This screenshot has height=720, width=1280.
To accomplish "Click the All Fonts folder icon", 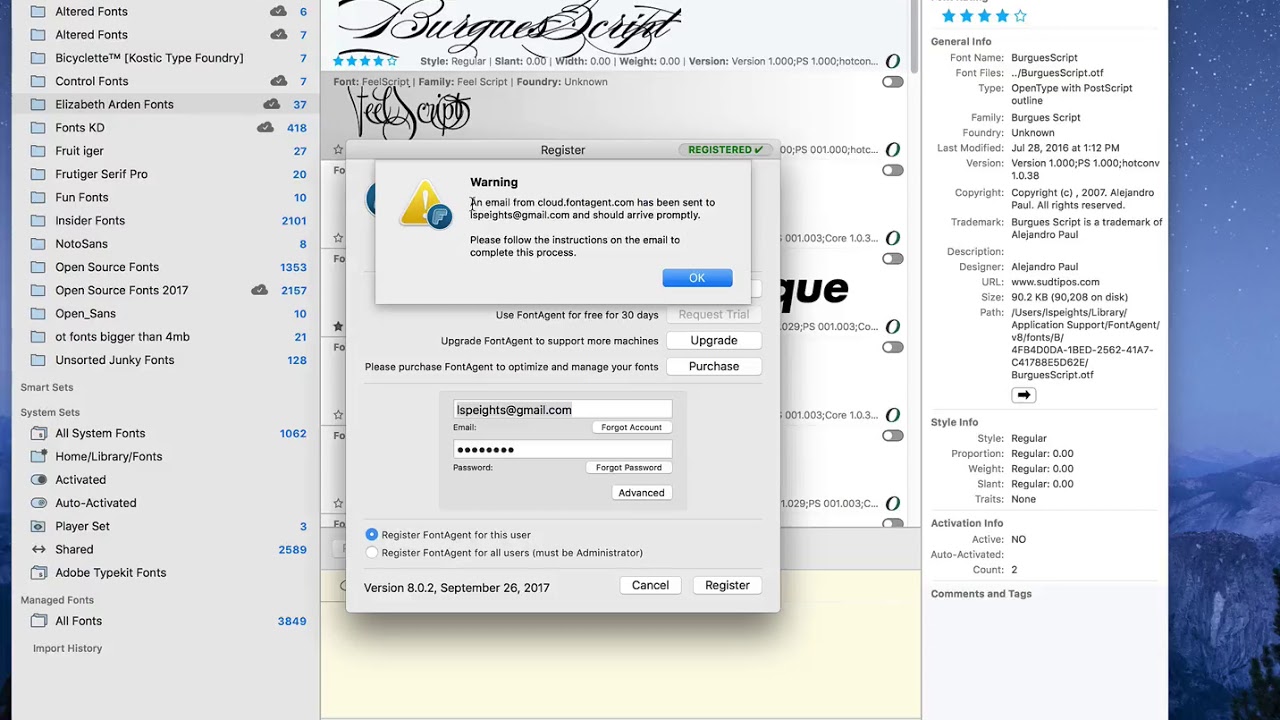I will click(38, 621).
